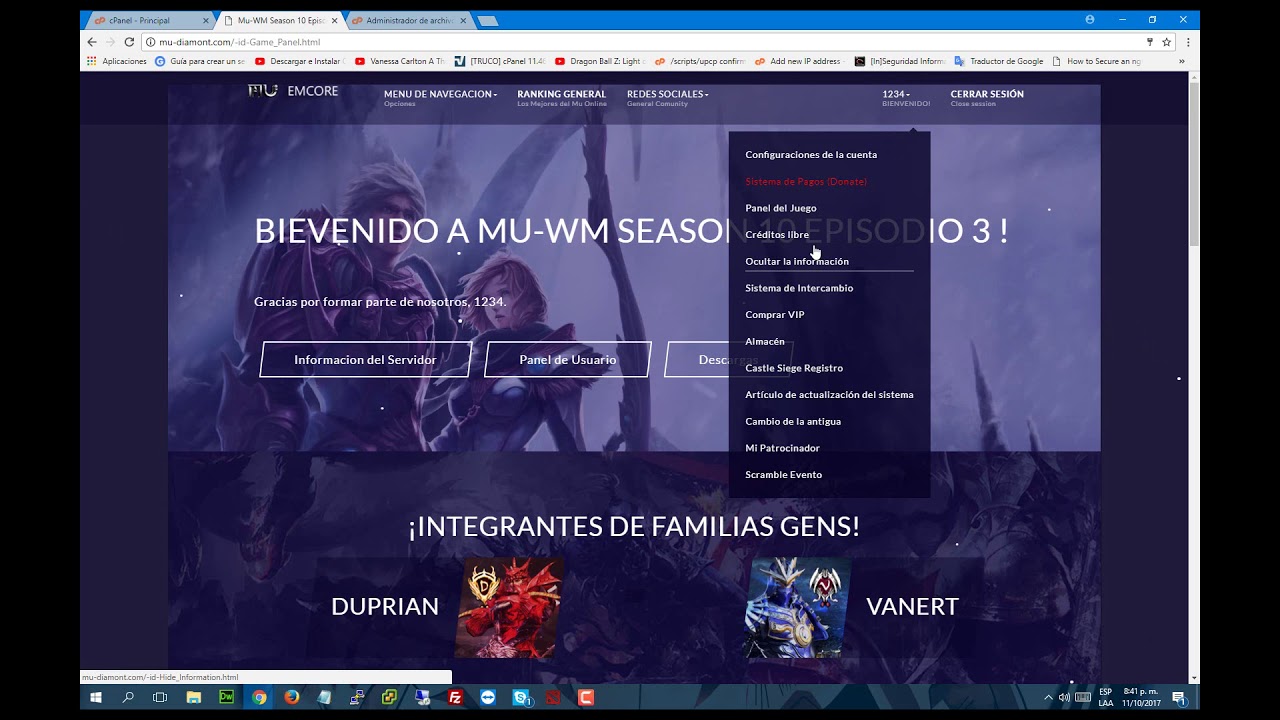Click the MU EMCORE site logo

tap(293, 91)
